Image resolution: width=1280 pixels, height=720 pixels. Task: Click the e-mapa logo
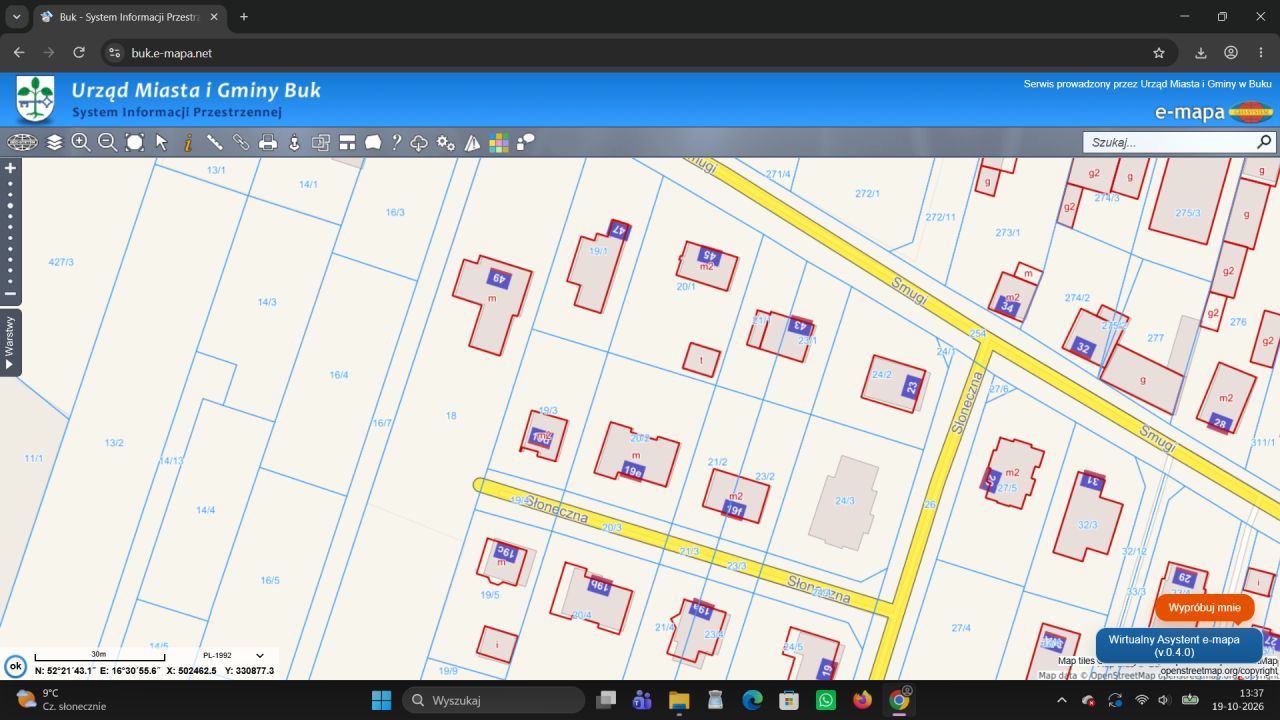pos(1213,112)
